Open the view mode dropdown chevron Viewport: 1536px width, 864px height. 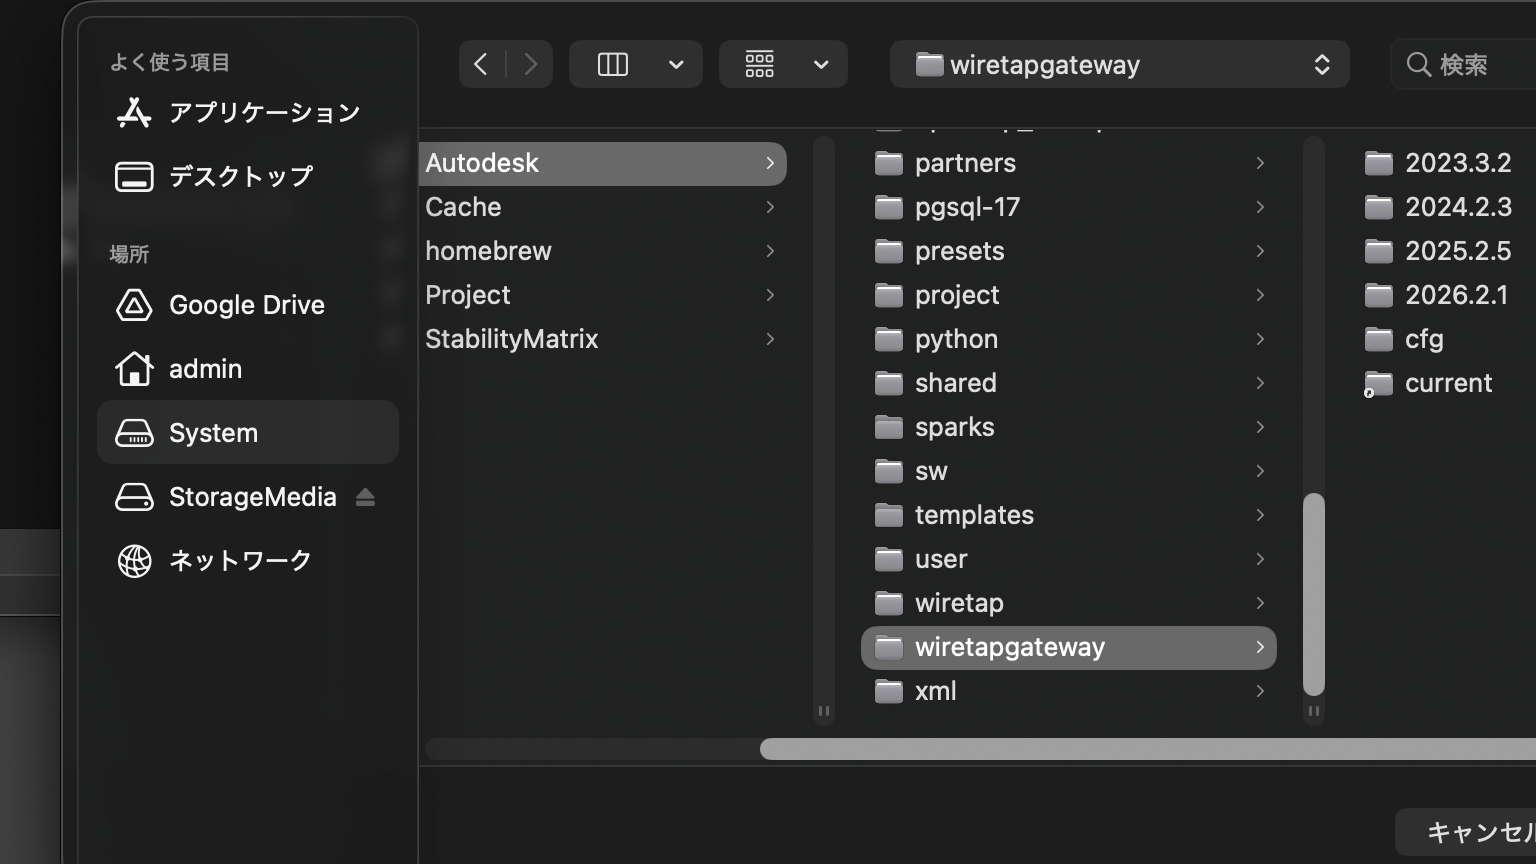[x=676, y=65]
